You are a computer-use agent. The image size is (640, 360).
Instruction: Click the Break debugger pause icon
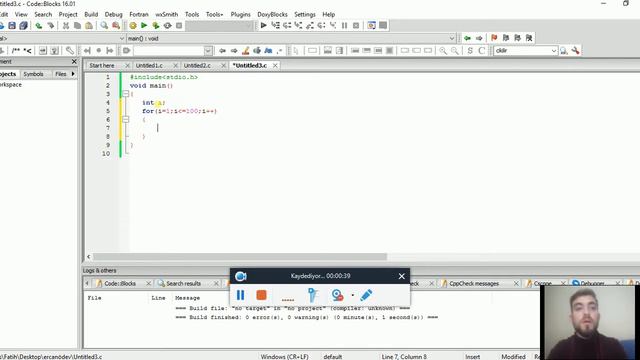click(x=344, y=25)
